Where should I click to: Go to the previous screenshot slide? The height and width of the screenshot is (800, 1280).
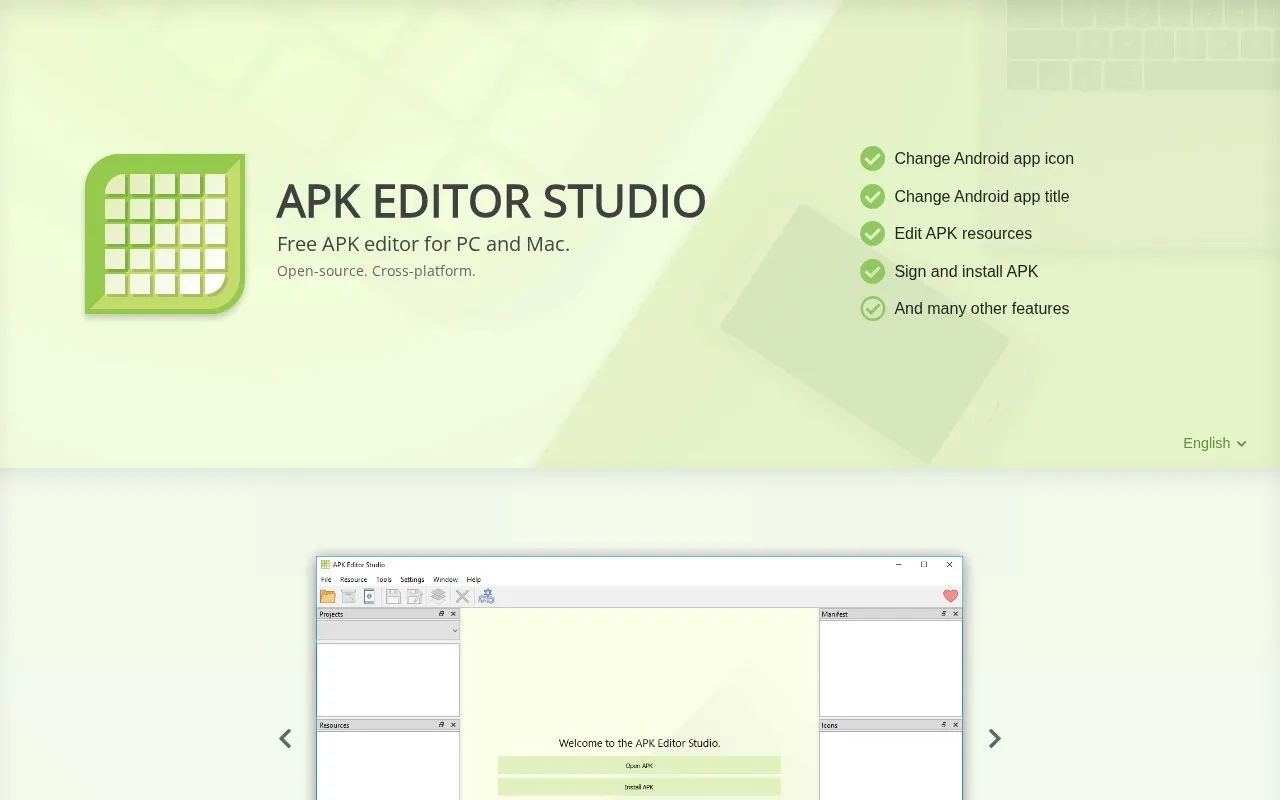coord(285,738)
